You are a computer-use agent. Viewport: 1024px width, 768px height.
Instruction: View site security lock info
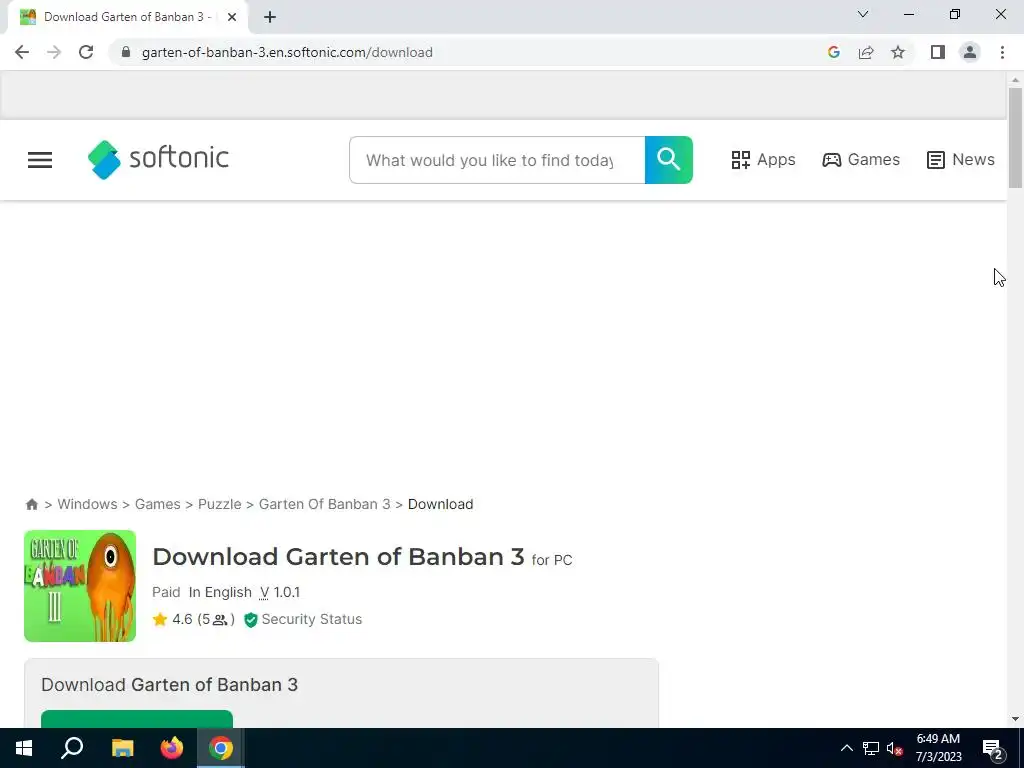[126, 52]
